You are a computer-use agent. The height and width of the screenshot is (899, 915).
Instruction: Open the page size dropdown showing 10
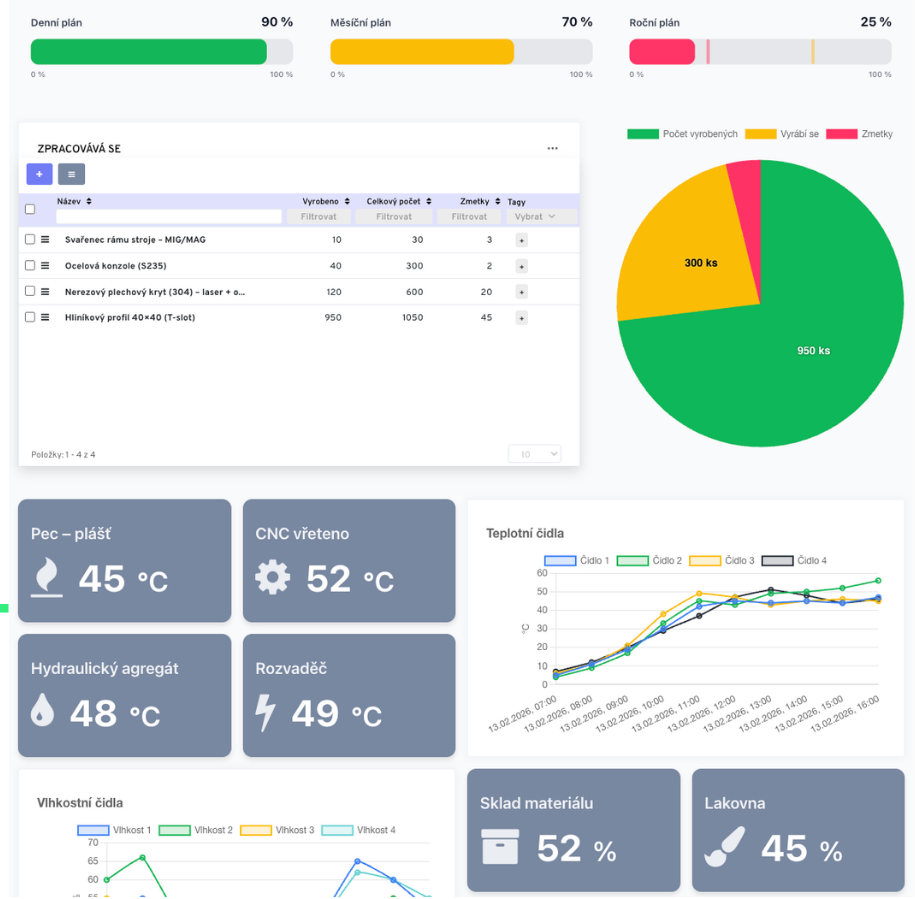pyautogui.click(x=534, y=453)
